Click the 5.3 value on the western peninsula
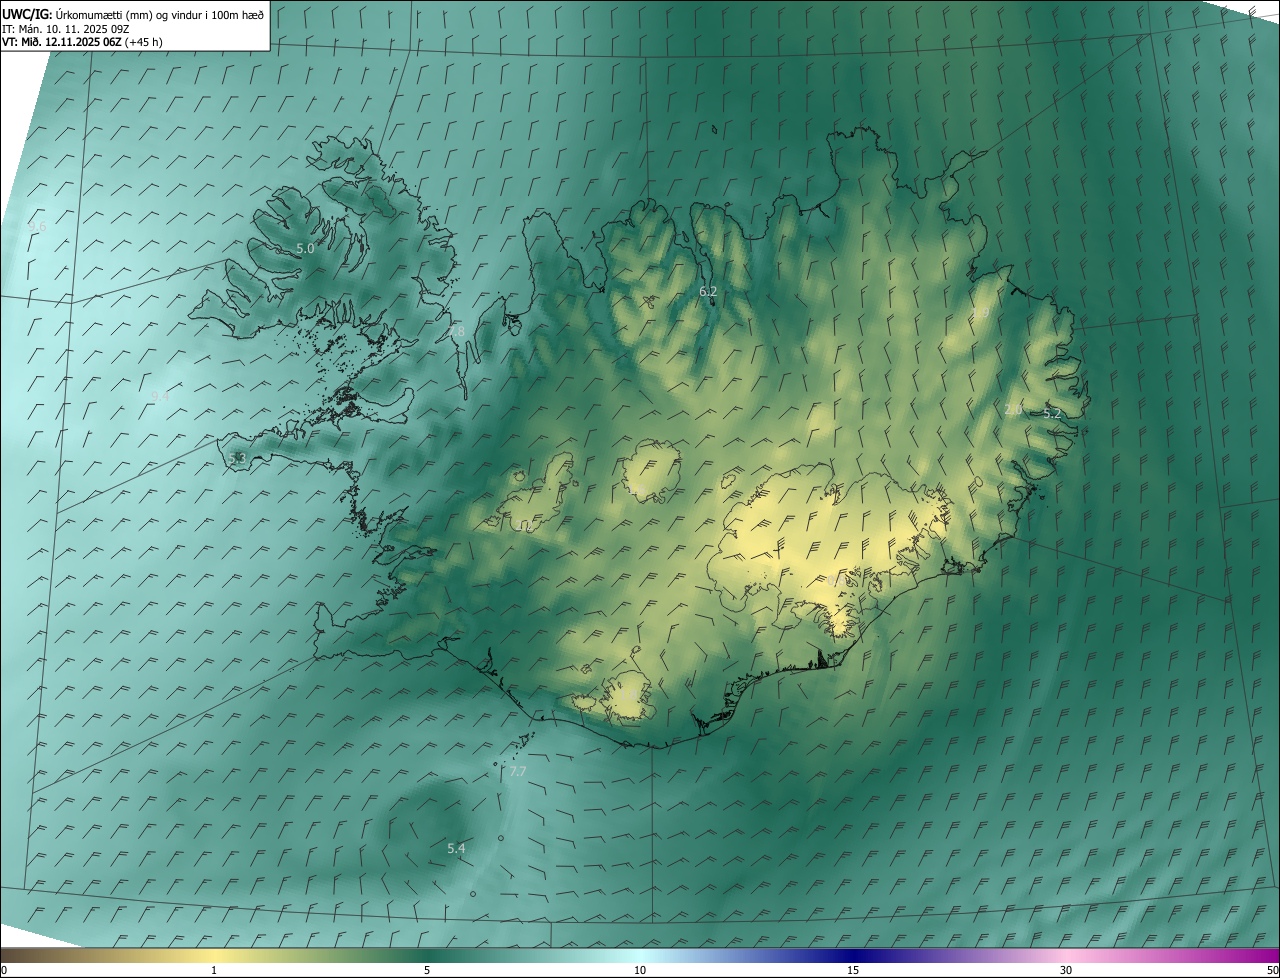The height and width of the screenshot is (978, 1280). [x=237, y=458]
